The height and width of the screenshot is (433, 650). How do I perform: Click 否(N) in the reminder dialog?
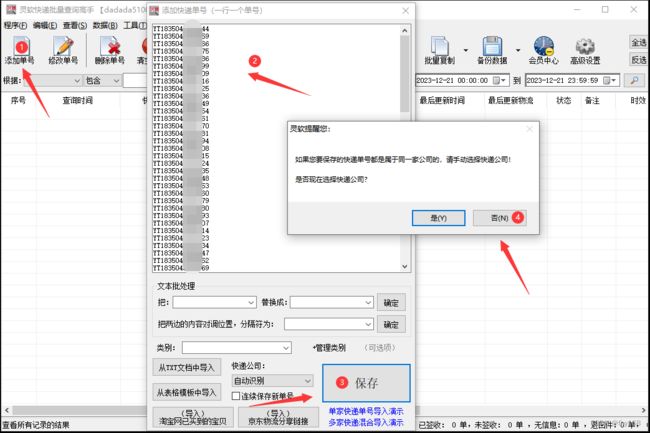(x=500, y=218)
